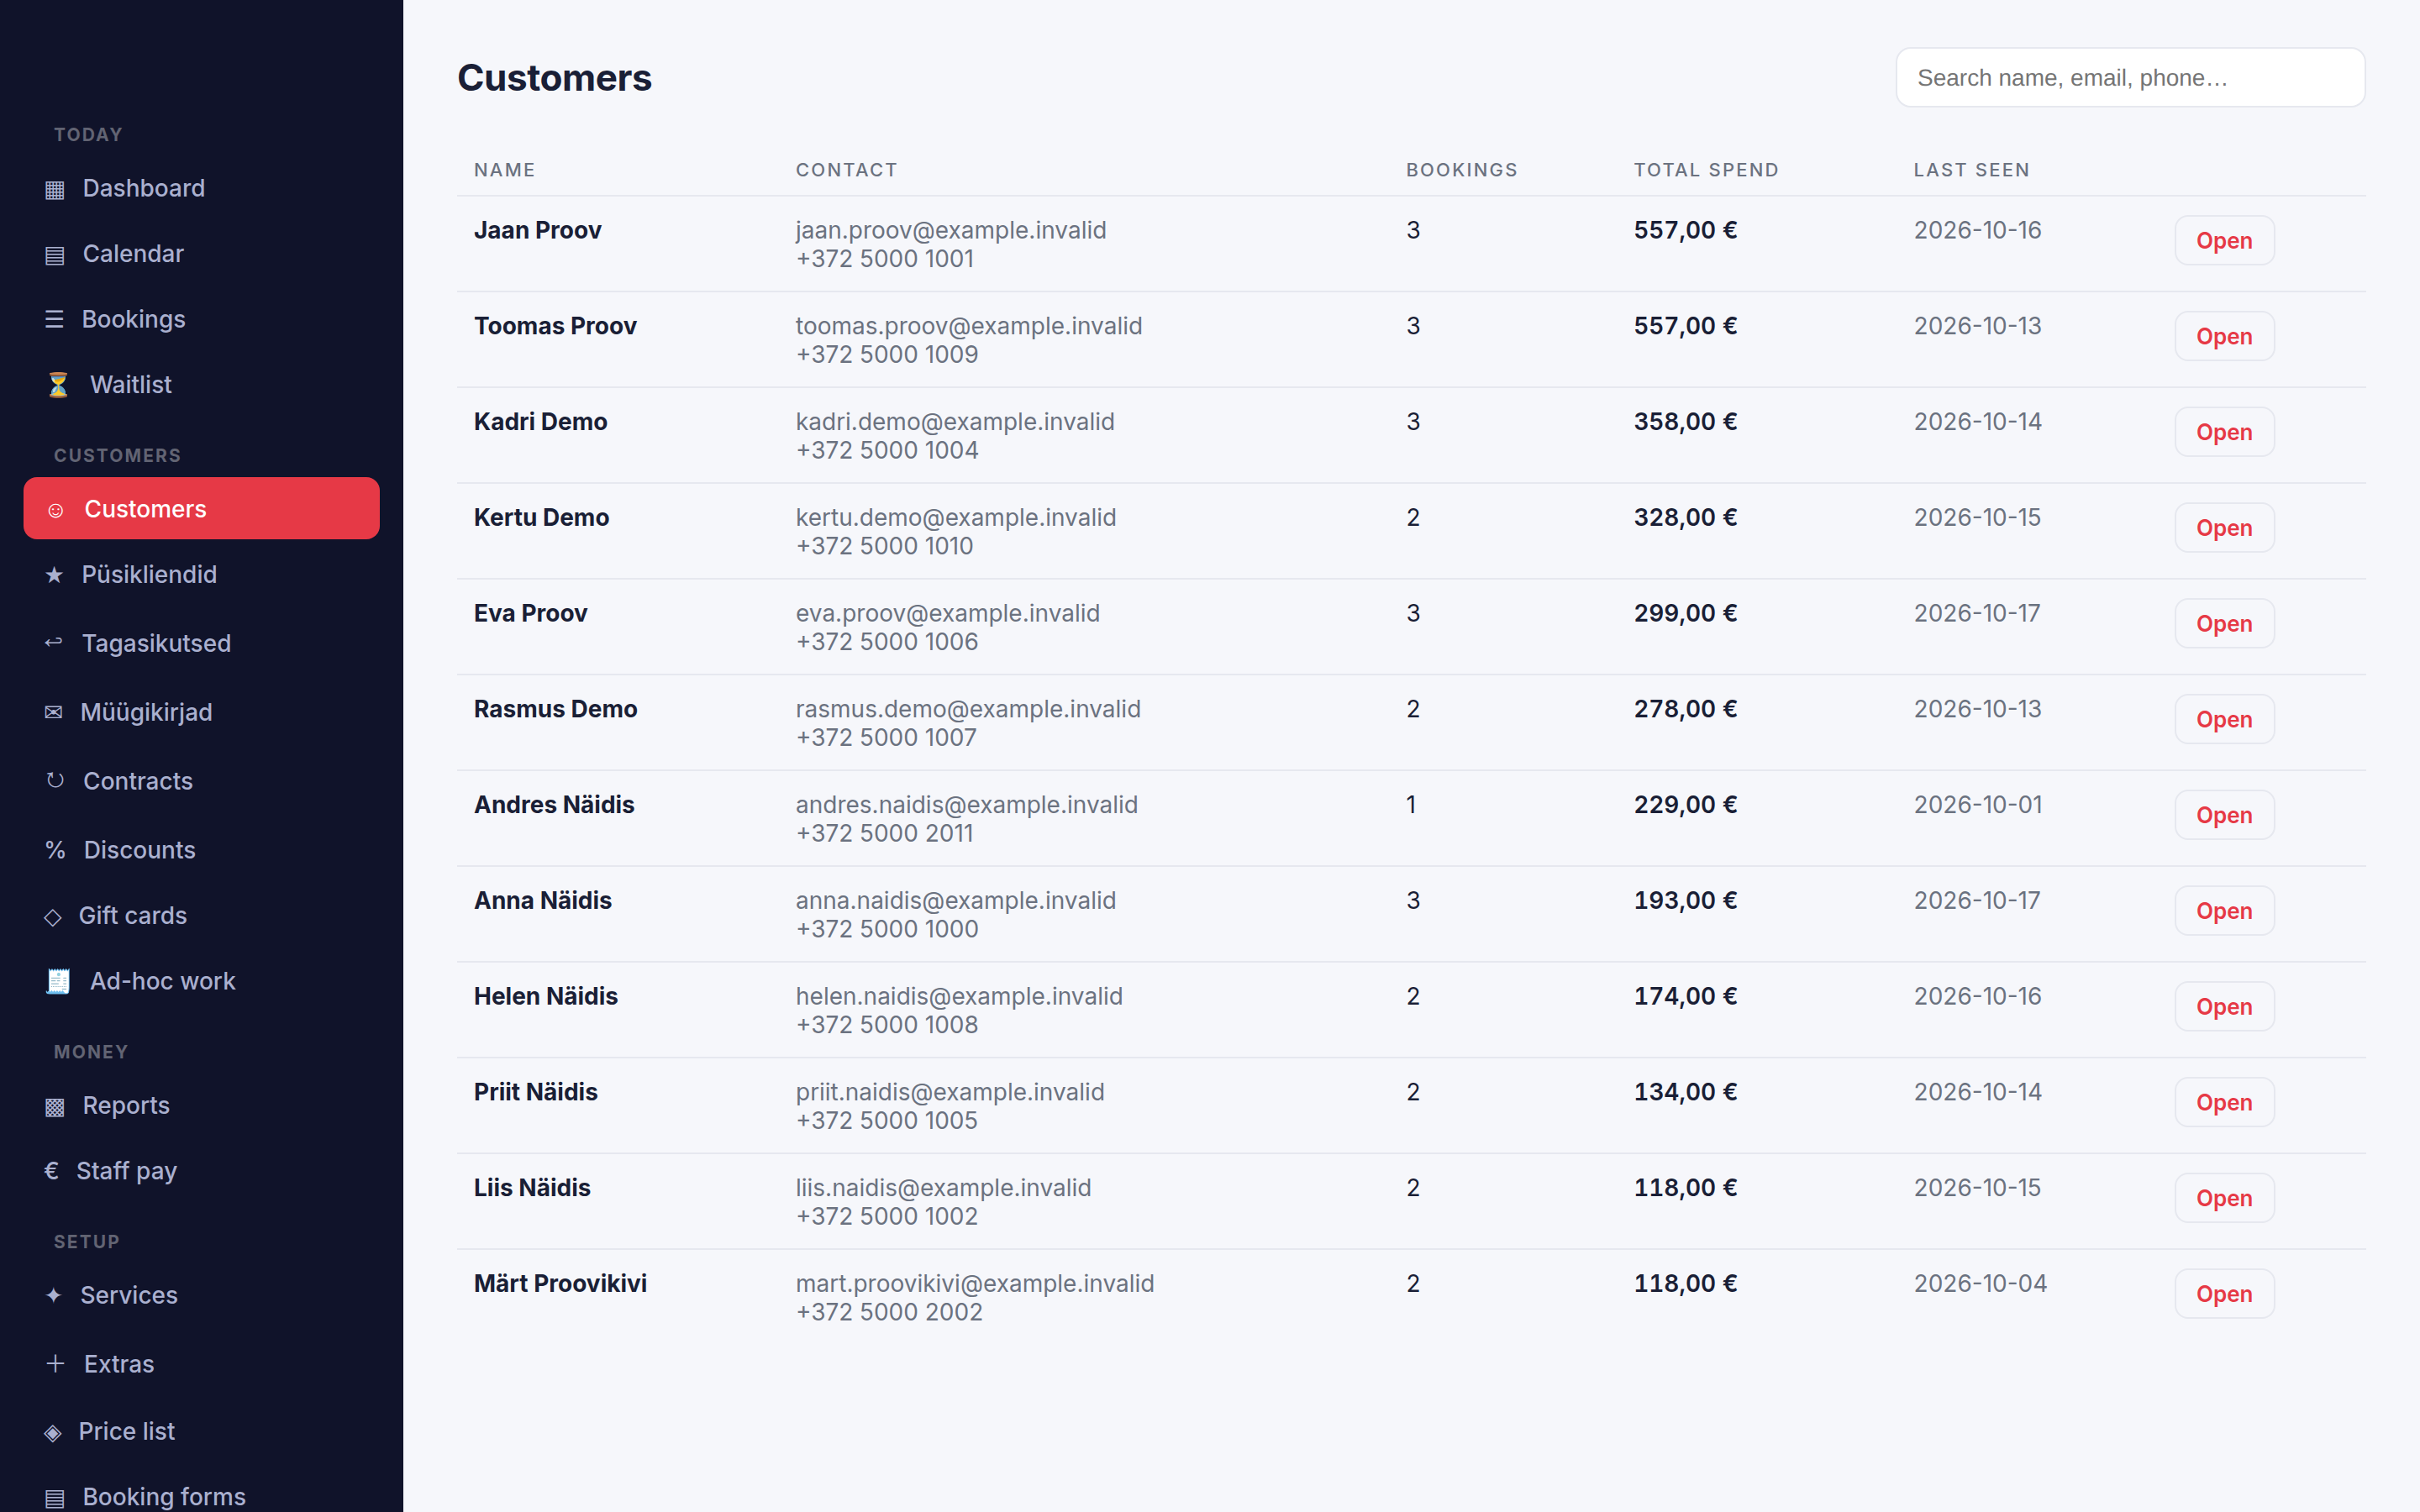Click the 134,00 € total spend value
2420x1512 pixels.
[1685, 1092]
